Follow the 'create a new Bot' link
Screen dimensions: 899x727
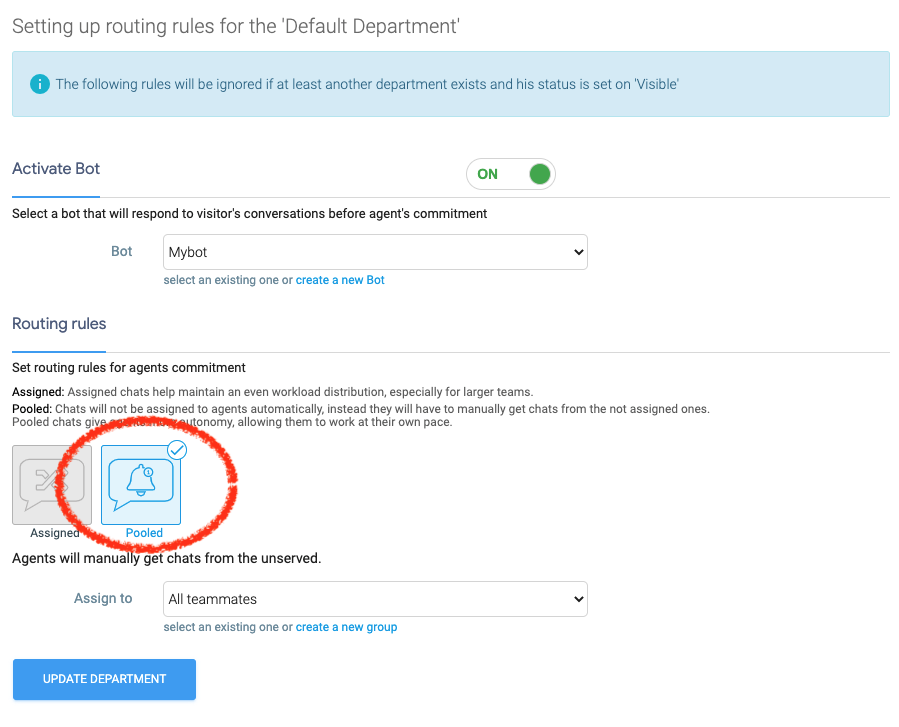(x=340, y=280)
